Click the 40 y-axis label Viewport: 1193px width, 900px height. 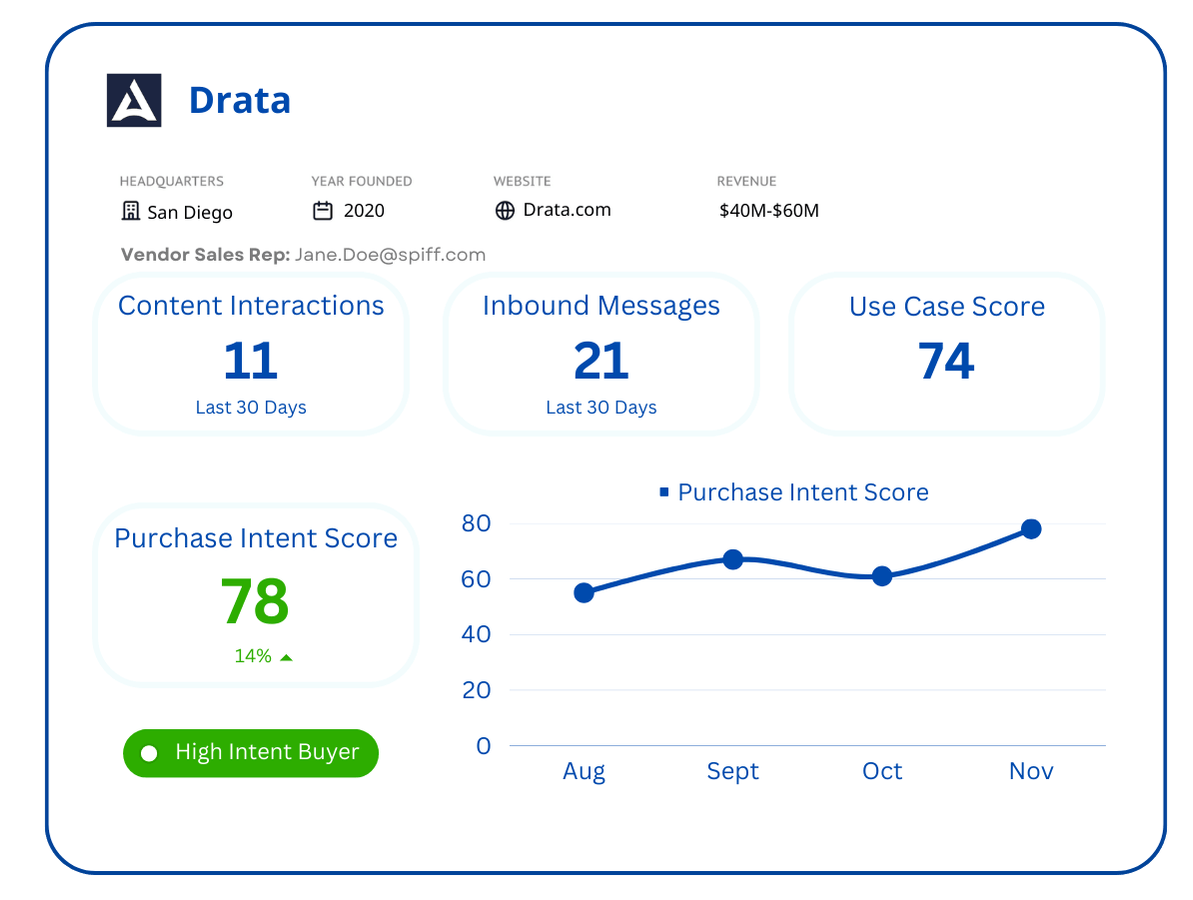[476, 634]
